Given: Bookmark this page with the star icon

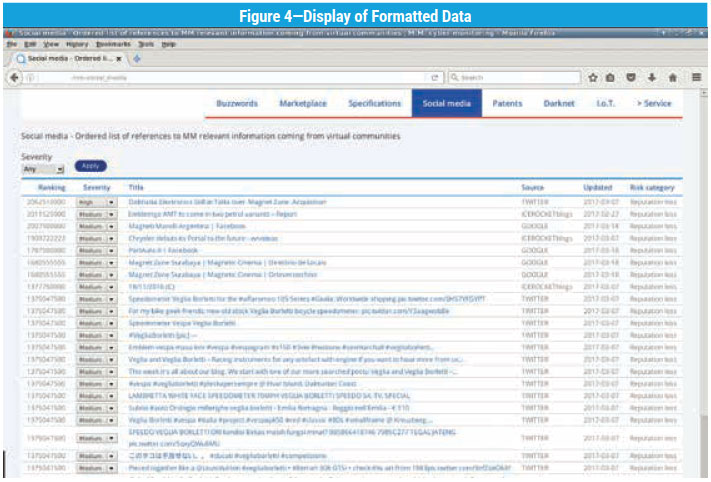Looking at the screenshot, I should [593, 78].
